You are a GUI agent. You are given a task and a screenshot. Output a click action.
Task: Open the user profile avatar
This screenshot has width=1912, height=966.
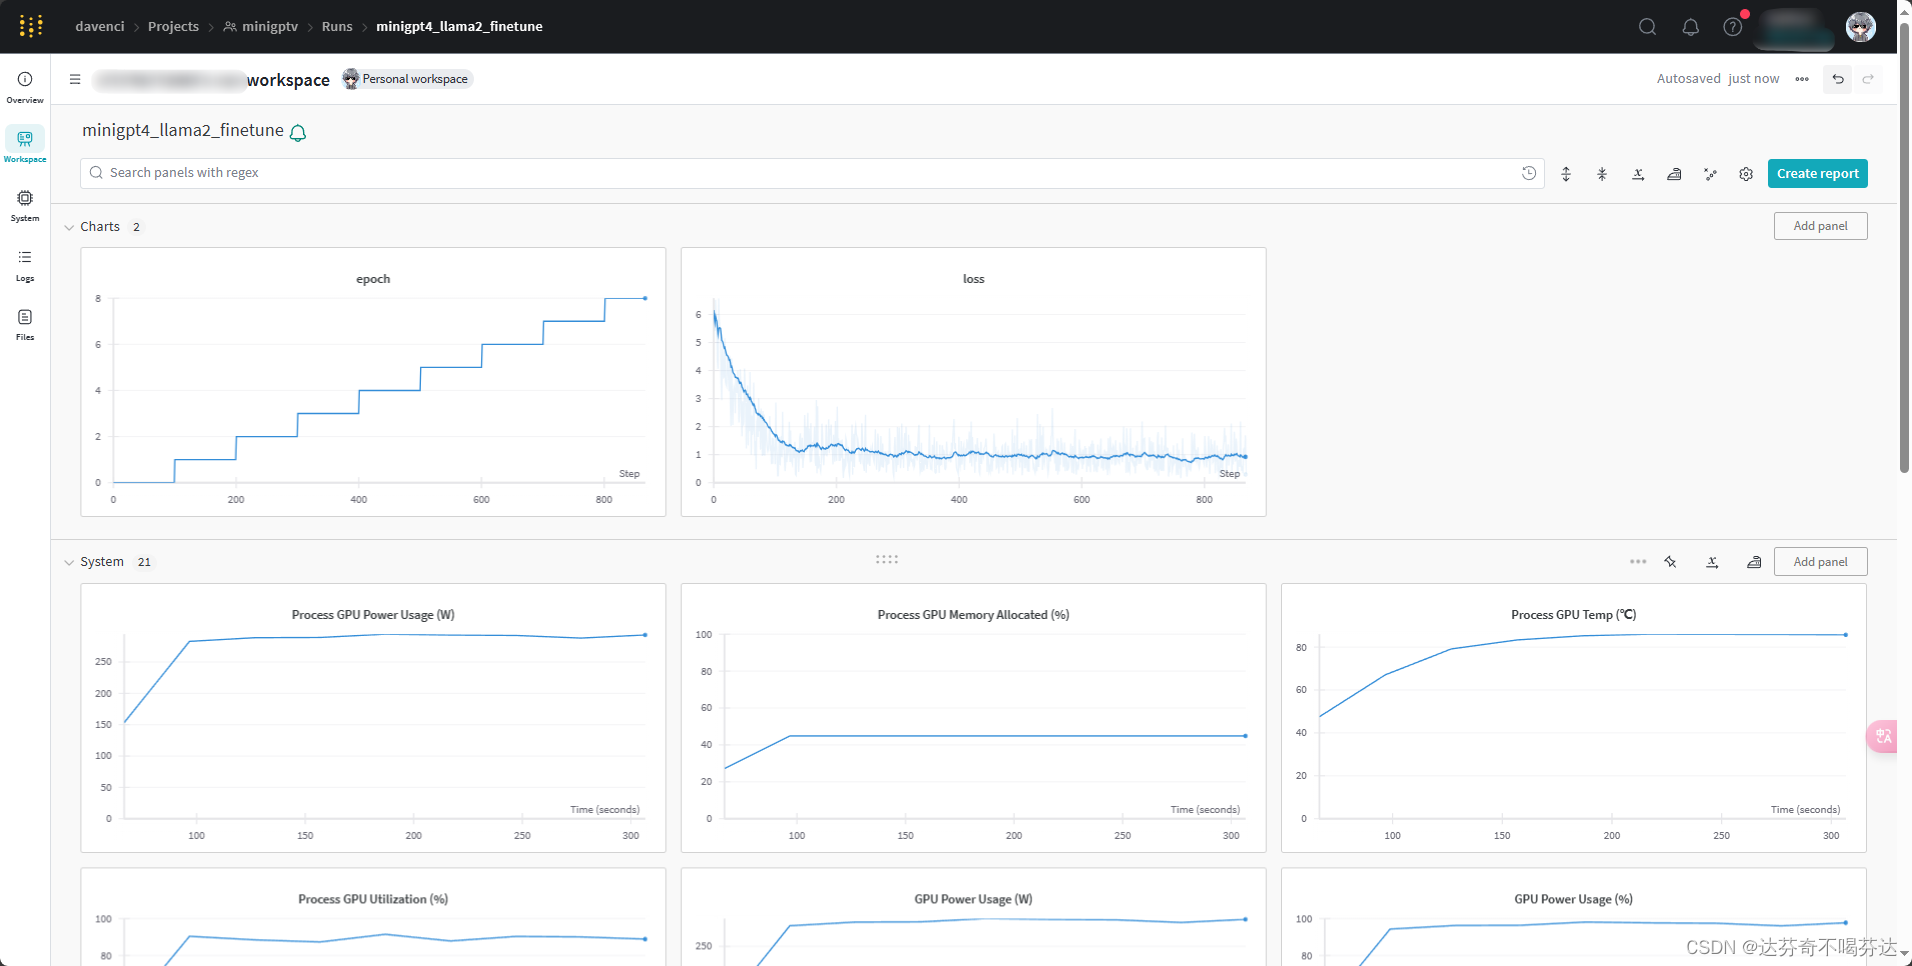click(1860, 27)
